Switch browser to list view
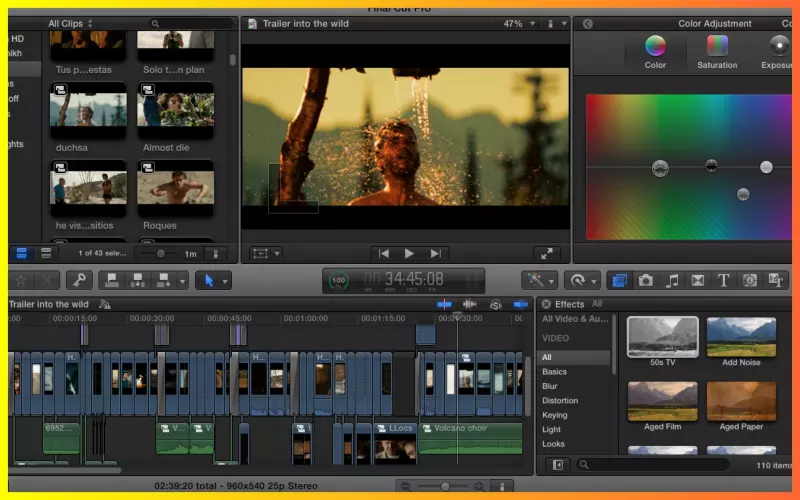800x500 pixels. click(46, 253)
